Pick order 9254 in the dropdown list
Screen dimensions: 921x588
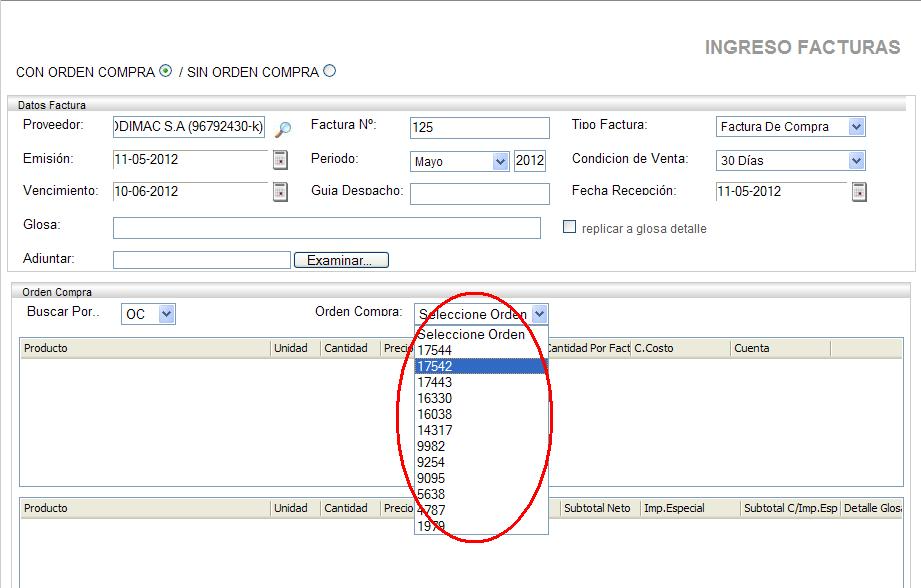481,462
